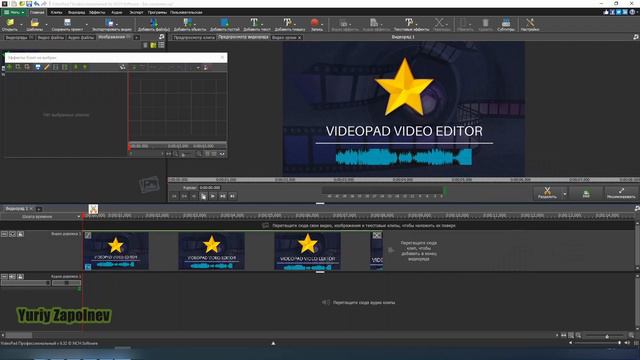
Task: Open the Шкала времени dropdown
Action: 41,217
